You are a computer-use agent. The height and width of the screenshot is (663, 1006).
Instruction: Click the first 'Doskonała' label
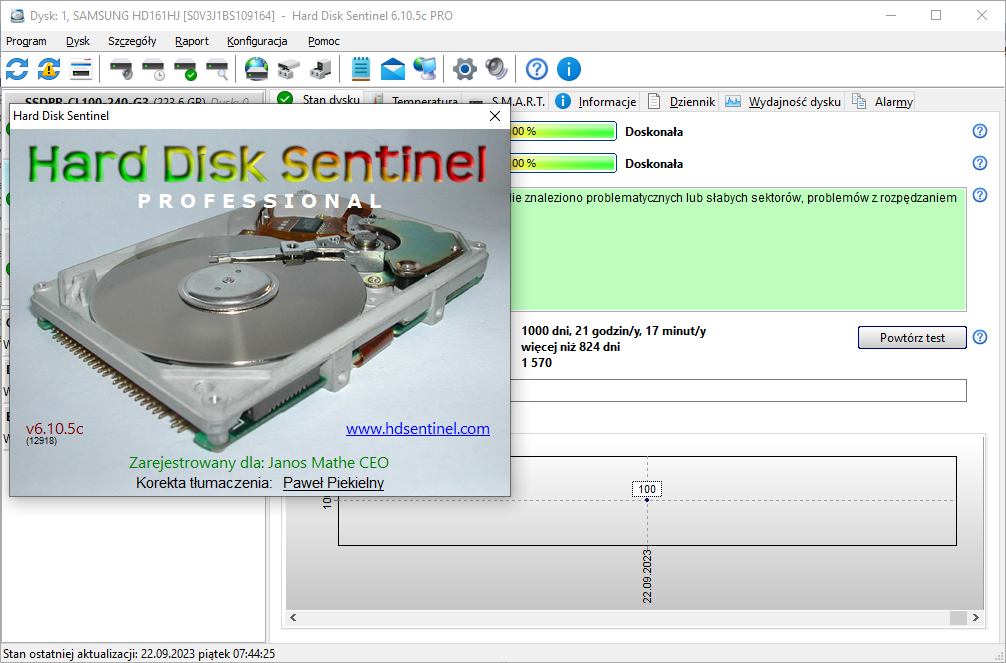(x=654, y=132)
